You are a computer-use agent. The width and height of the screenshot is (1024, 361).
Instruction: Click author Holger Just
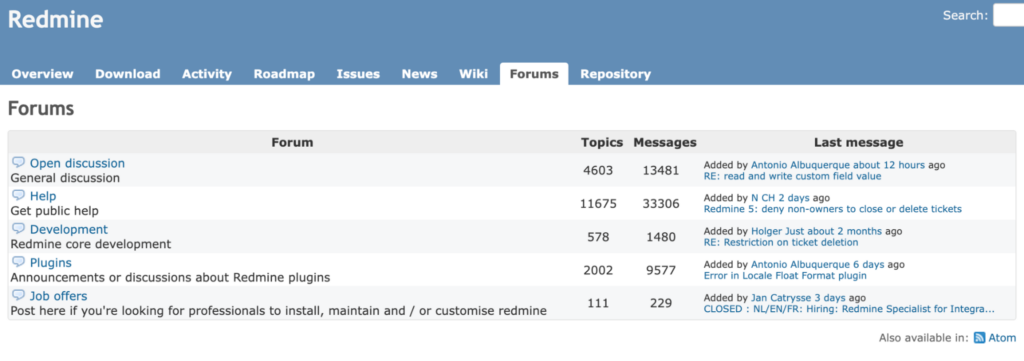(x=778, y=231)
